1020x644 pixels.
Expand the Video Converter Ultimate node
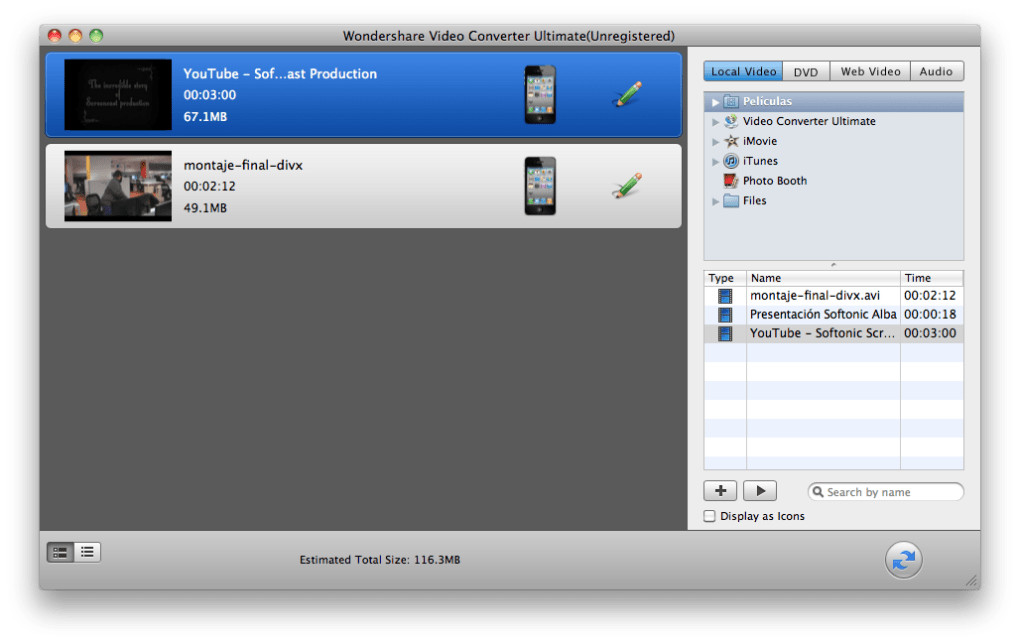[715, 122]
